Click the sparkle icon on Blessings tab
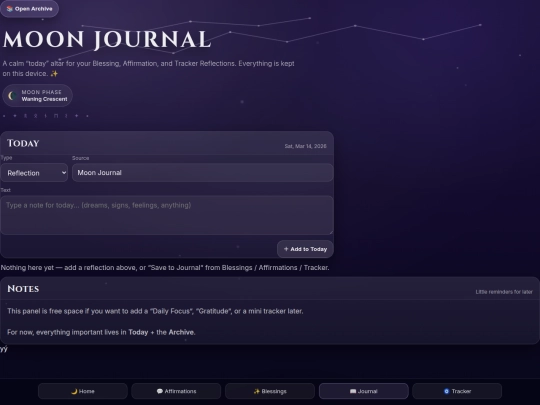This screenshot has width=540, height=405. (257, 391)
